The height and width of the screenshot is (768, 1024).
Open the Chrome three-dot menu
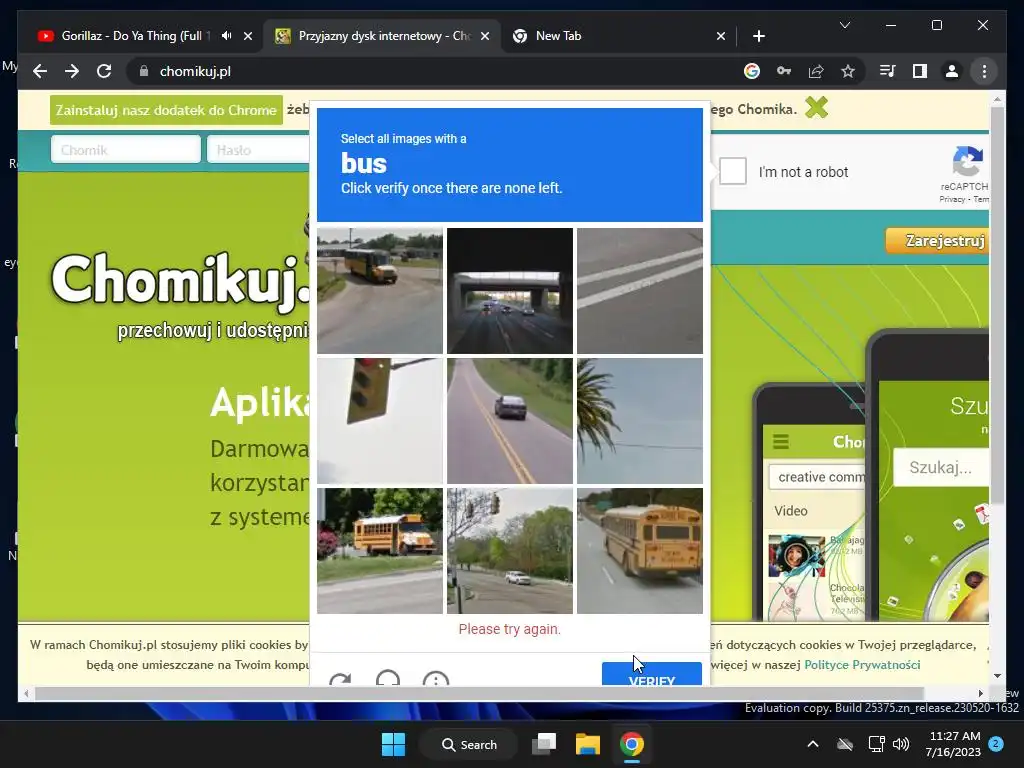click(x=984, y=71)
